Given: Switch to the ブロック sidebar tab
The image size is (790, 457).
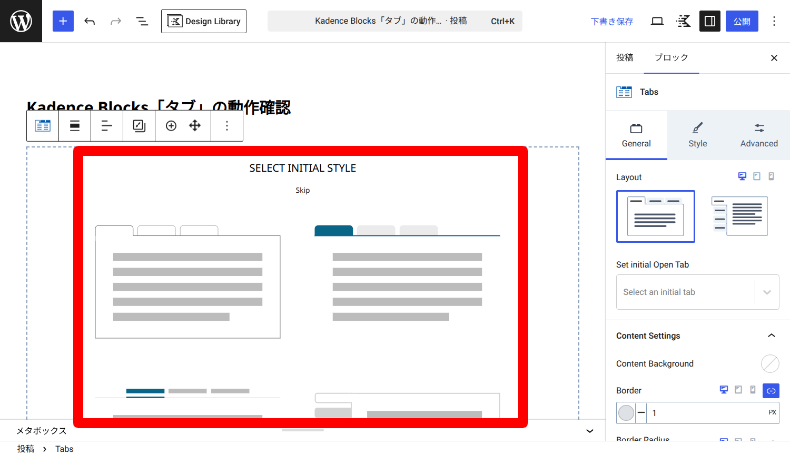Looking at the screenshot, I should 671,57.
